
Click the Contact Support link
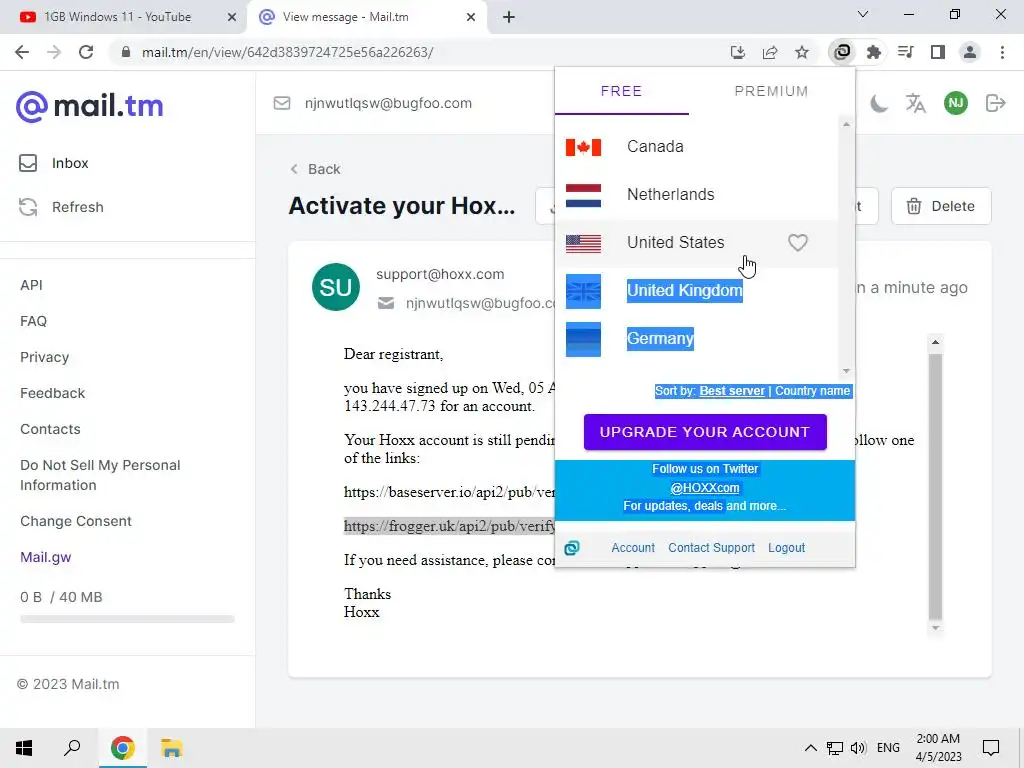tap(711, 547)
